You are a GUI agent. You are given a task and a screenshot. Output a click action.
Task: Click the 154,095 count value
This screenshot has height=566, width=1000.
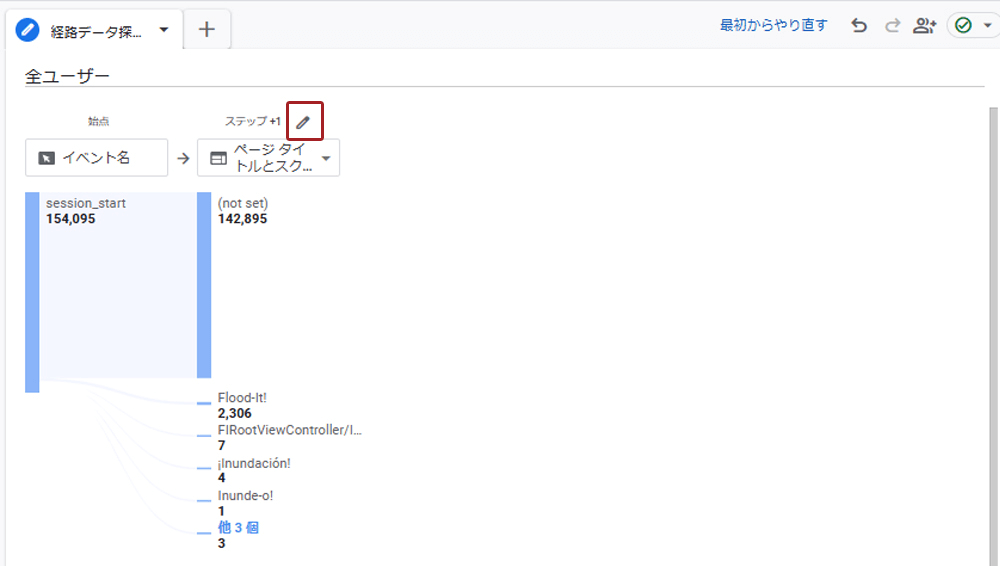[70, 219]
